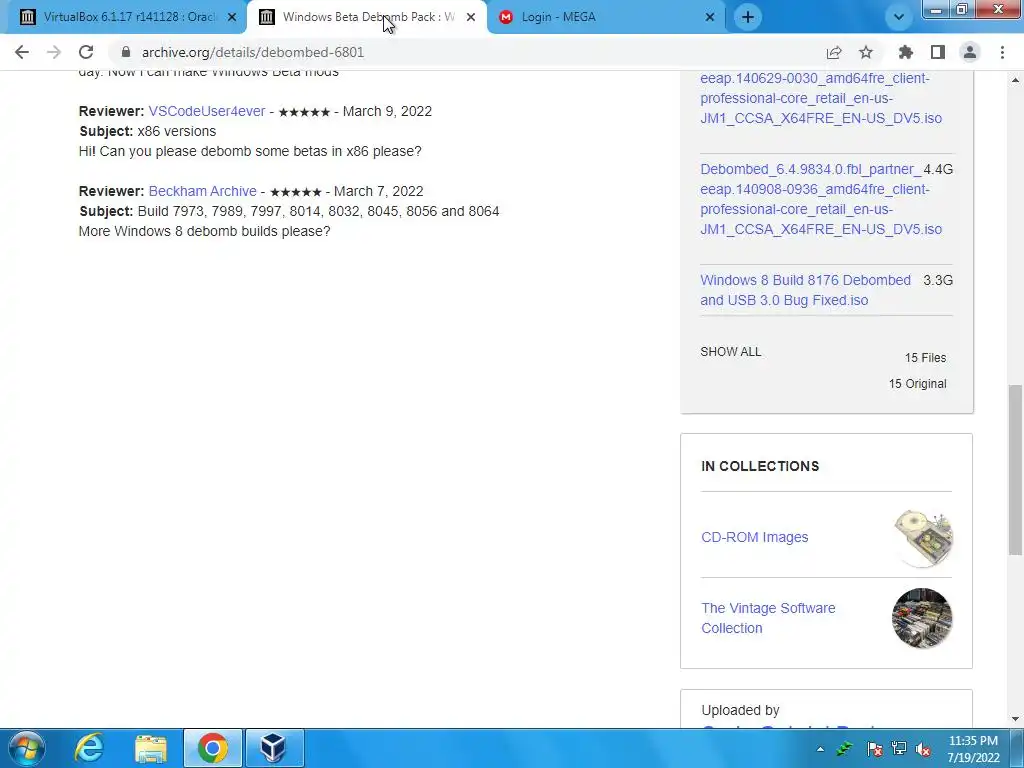Open a new browser tab
This screenshot has height=768, width=1024.
pos(748,17)
